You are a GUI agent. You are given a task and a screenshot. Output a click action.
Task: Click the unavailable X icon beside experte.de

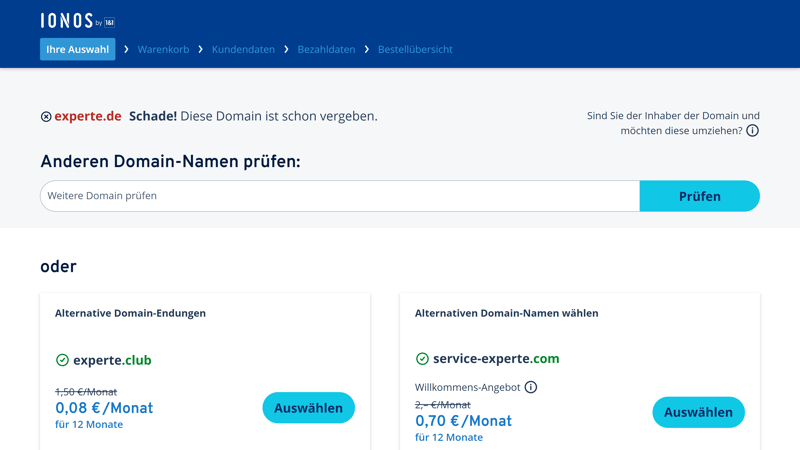[x=46, y=117]
